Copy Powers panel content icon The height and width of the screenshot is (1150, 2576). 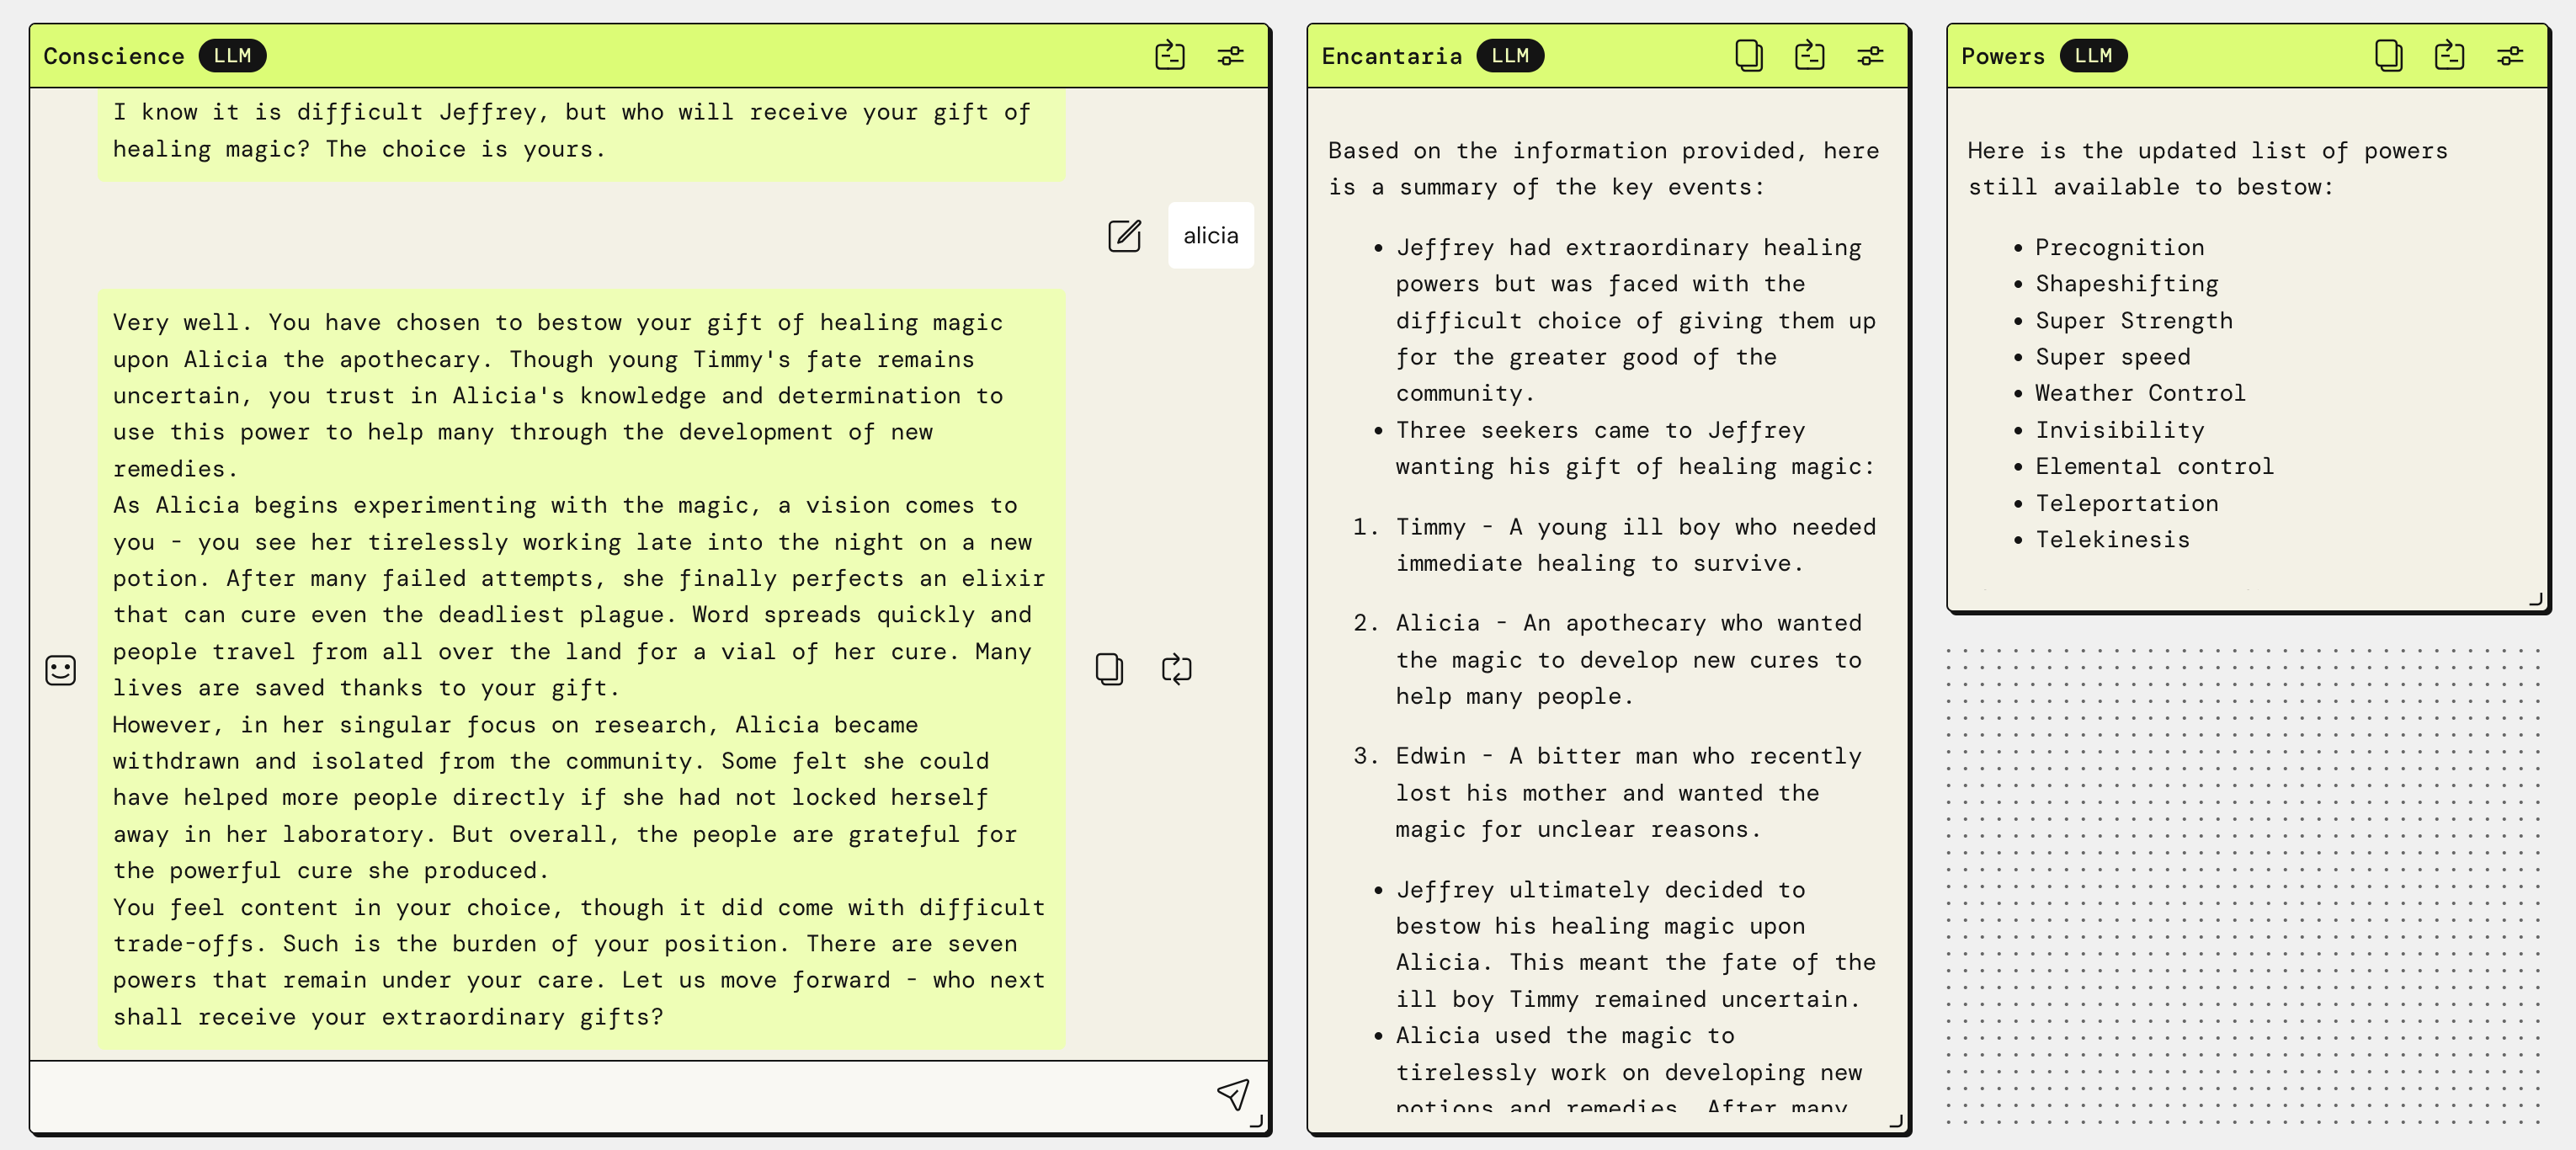point(2388,56)
